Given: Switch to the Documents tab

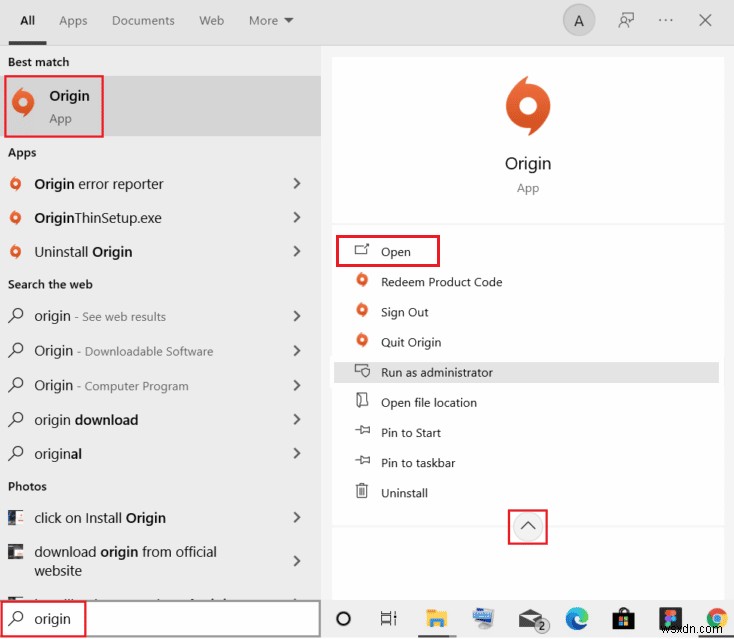Looking at the screenshot, I should pyautogui.click(x=143, y=21).
